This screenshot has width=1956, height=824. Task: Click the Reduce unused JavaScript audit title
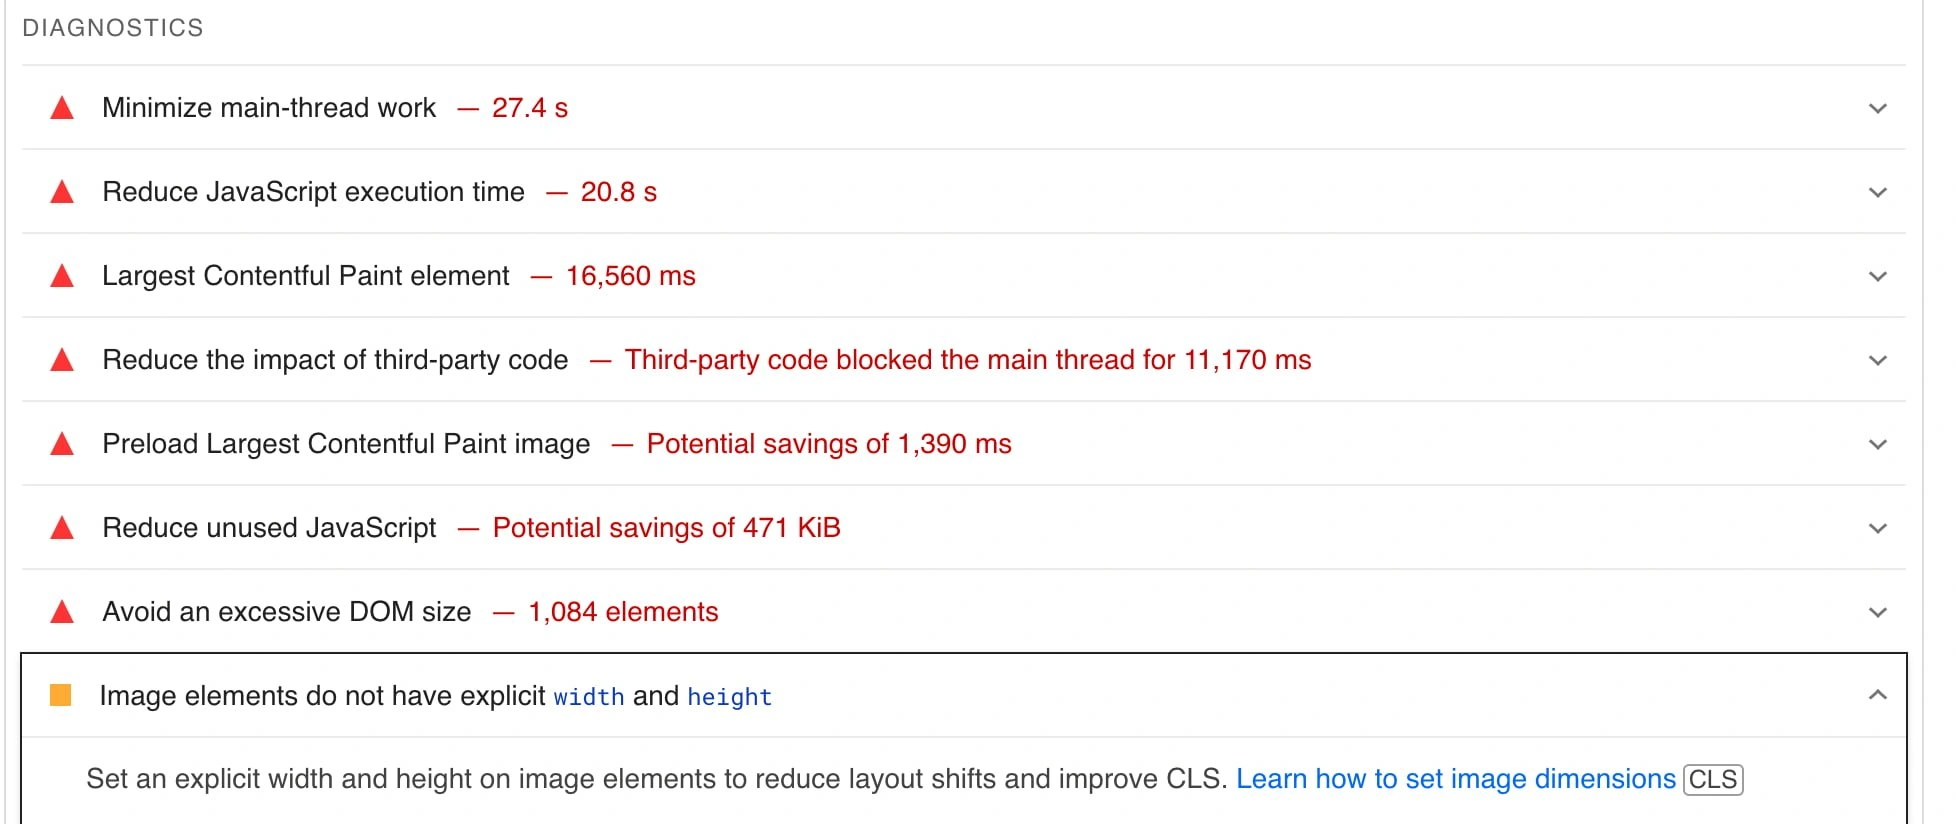[x=269, y=528]
